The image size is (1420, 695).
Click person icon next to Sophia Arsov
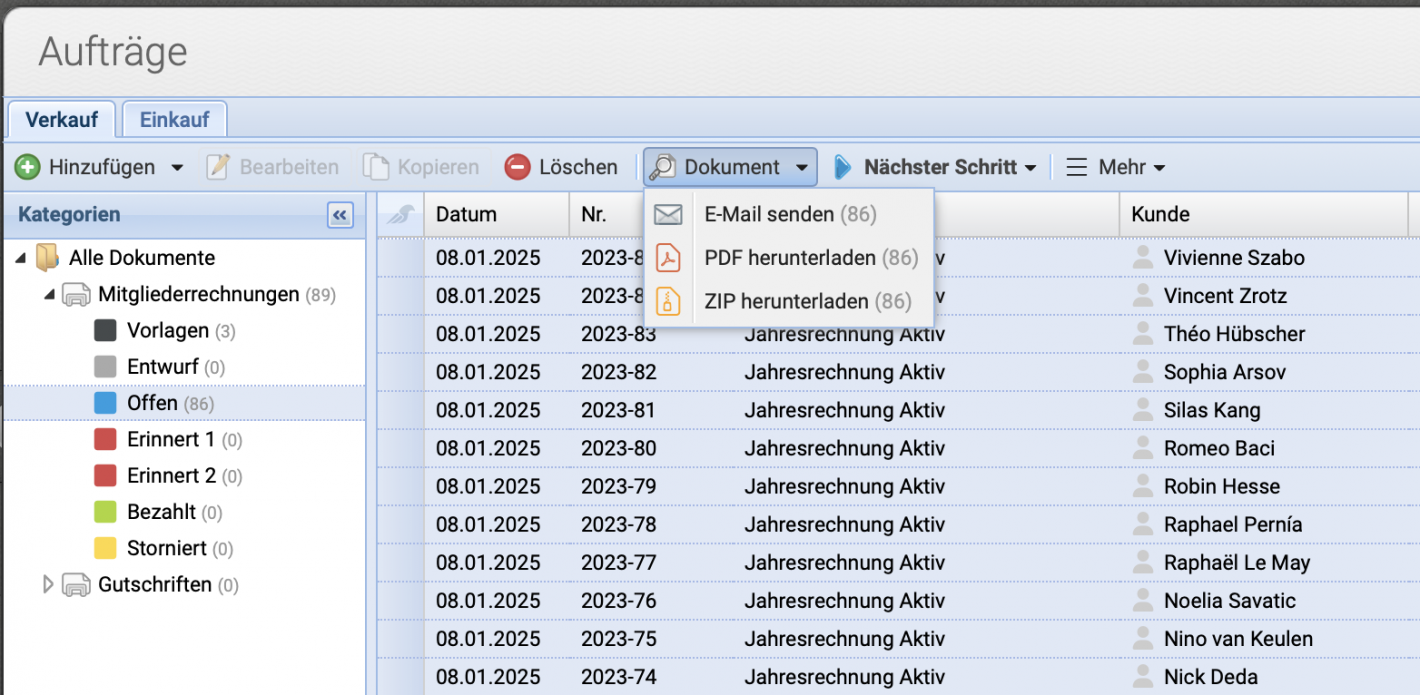(1143, 371)
